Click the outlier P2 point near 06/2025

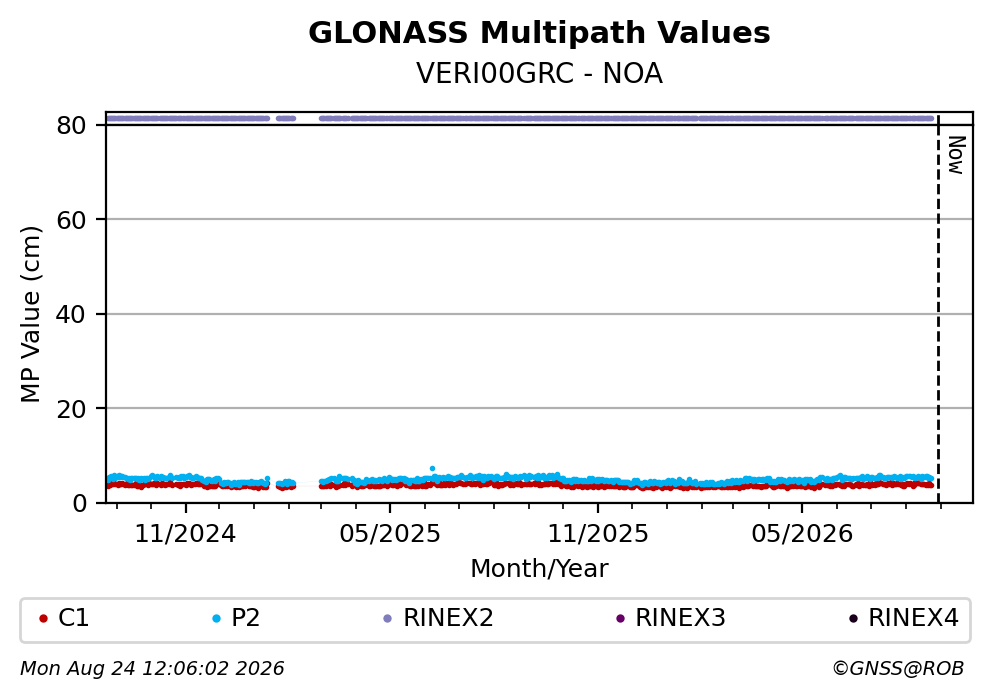[x=433, y=469]
